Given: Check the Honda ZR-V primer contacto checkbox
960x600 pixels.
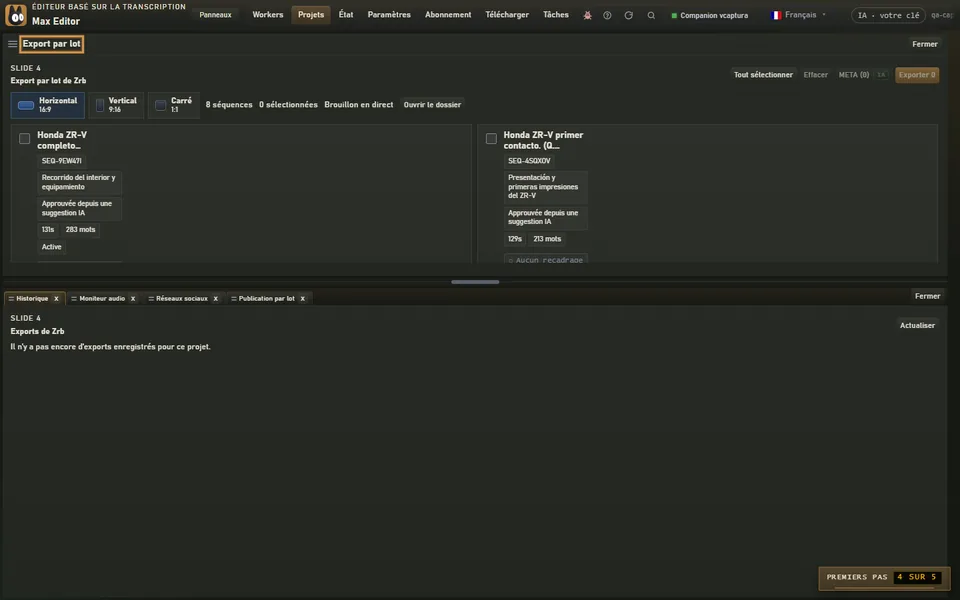Looking at the screenshot, I should pyautogui.click(x=491, y=139).
